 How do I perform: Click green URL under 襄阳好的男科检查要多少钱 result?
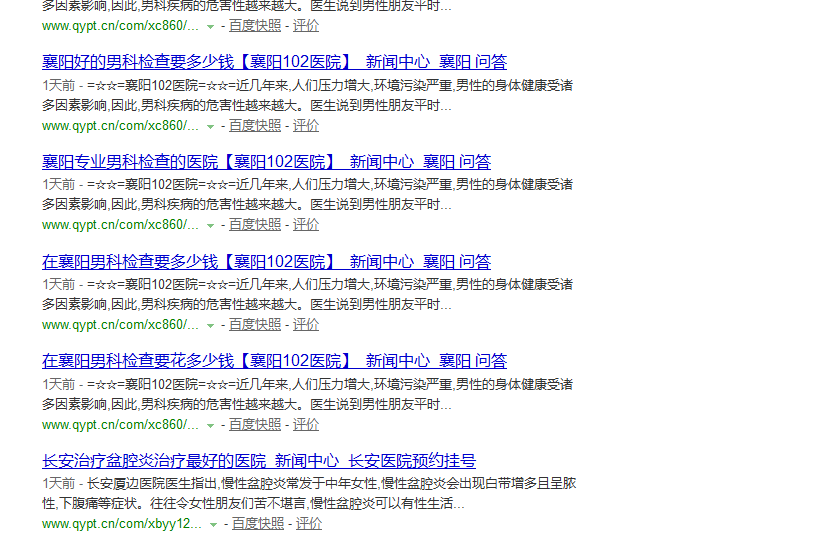point(120,126)
